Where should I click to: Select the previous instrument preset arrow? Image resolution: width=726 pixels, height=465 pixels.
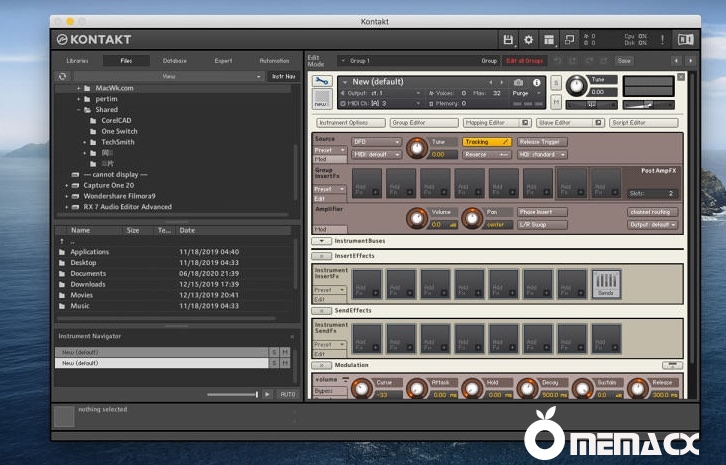pyautogui.click(x=491, y=82)
